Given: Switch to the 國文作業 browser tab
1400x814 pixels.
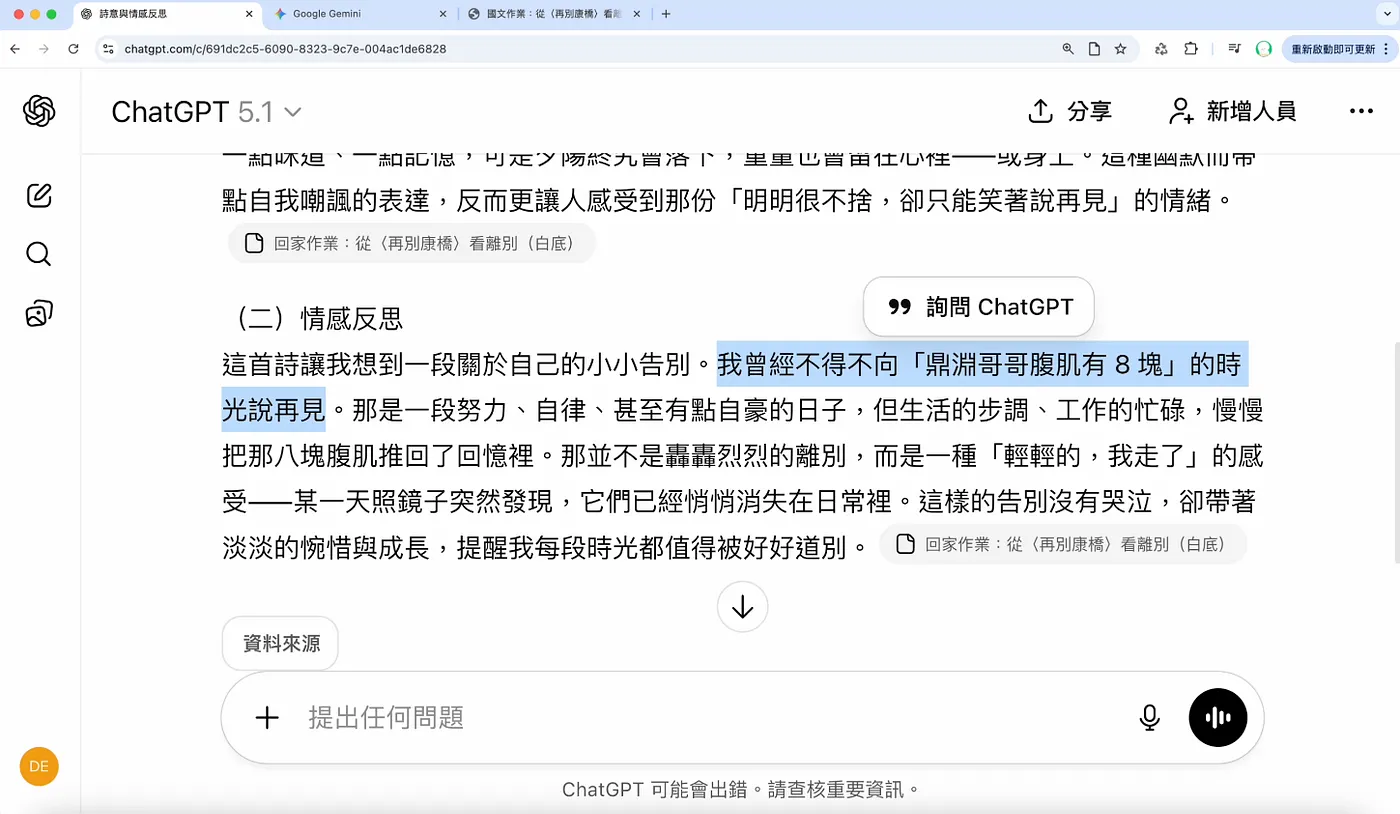Looking at the screenshot, I should pos(557,14).
